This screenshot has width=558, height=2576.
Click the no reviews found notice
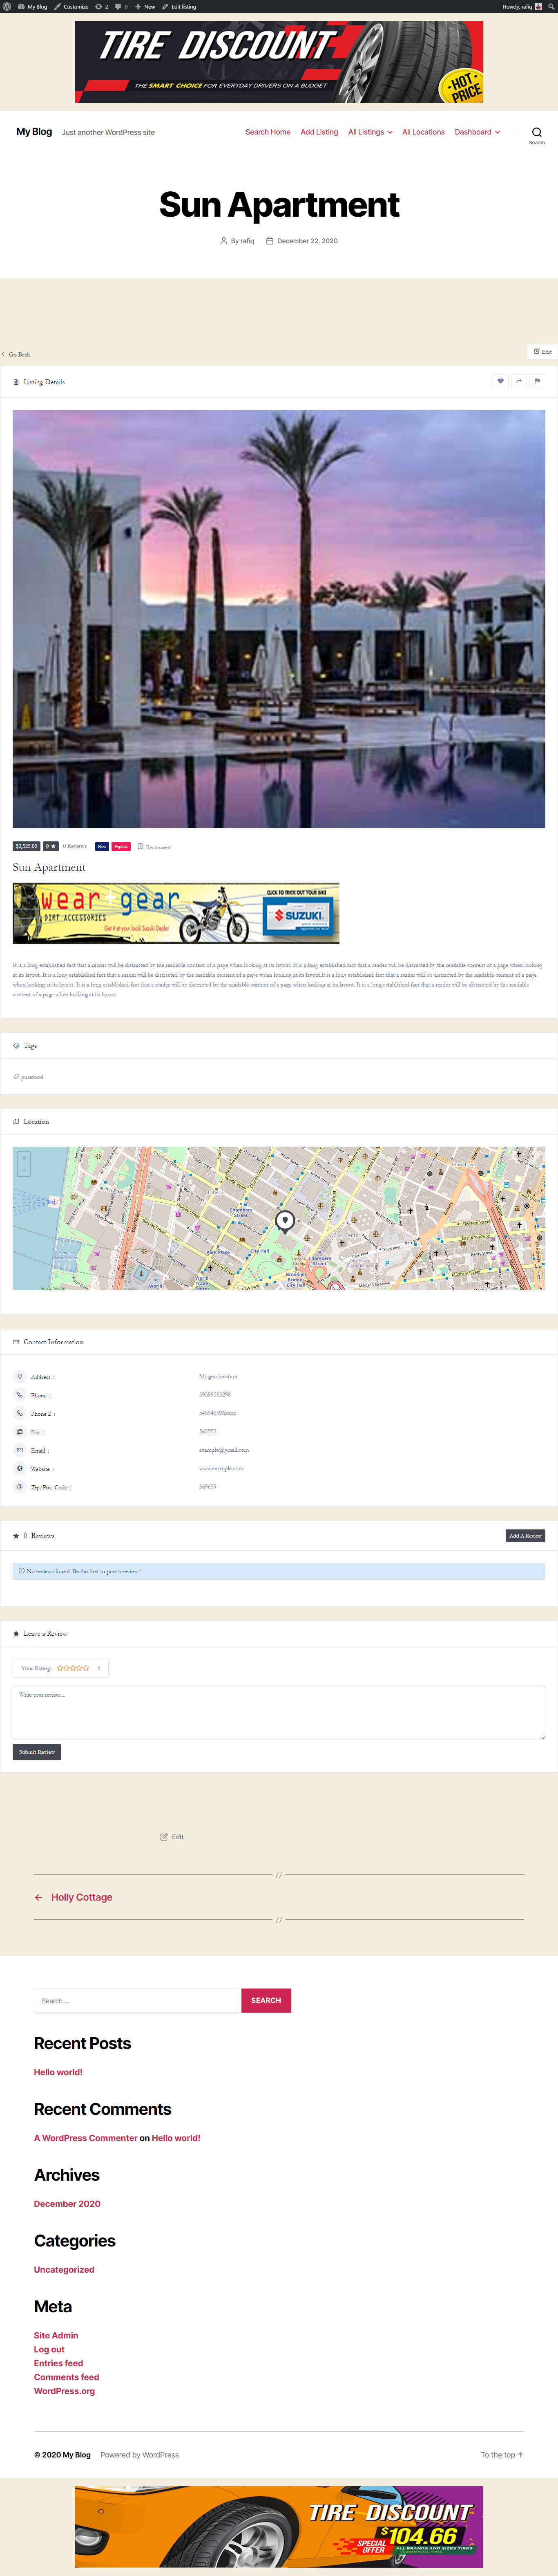pyautogui.click(x=279, y=1571)
